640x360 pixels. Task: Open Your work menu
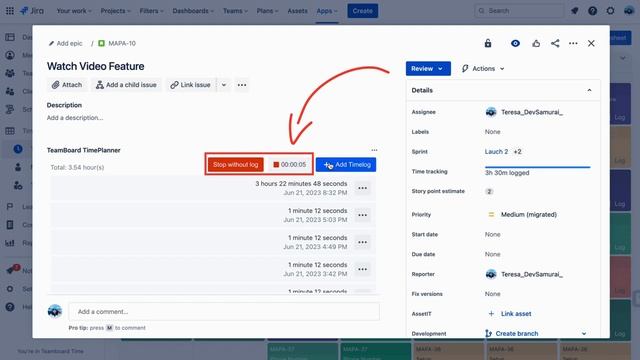coord(74,11)
